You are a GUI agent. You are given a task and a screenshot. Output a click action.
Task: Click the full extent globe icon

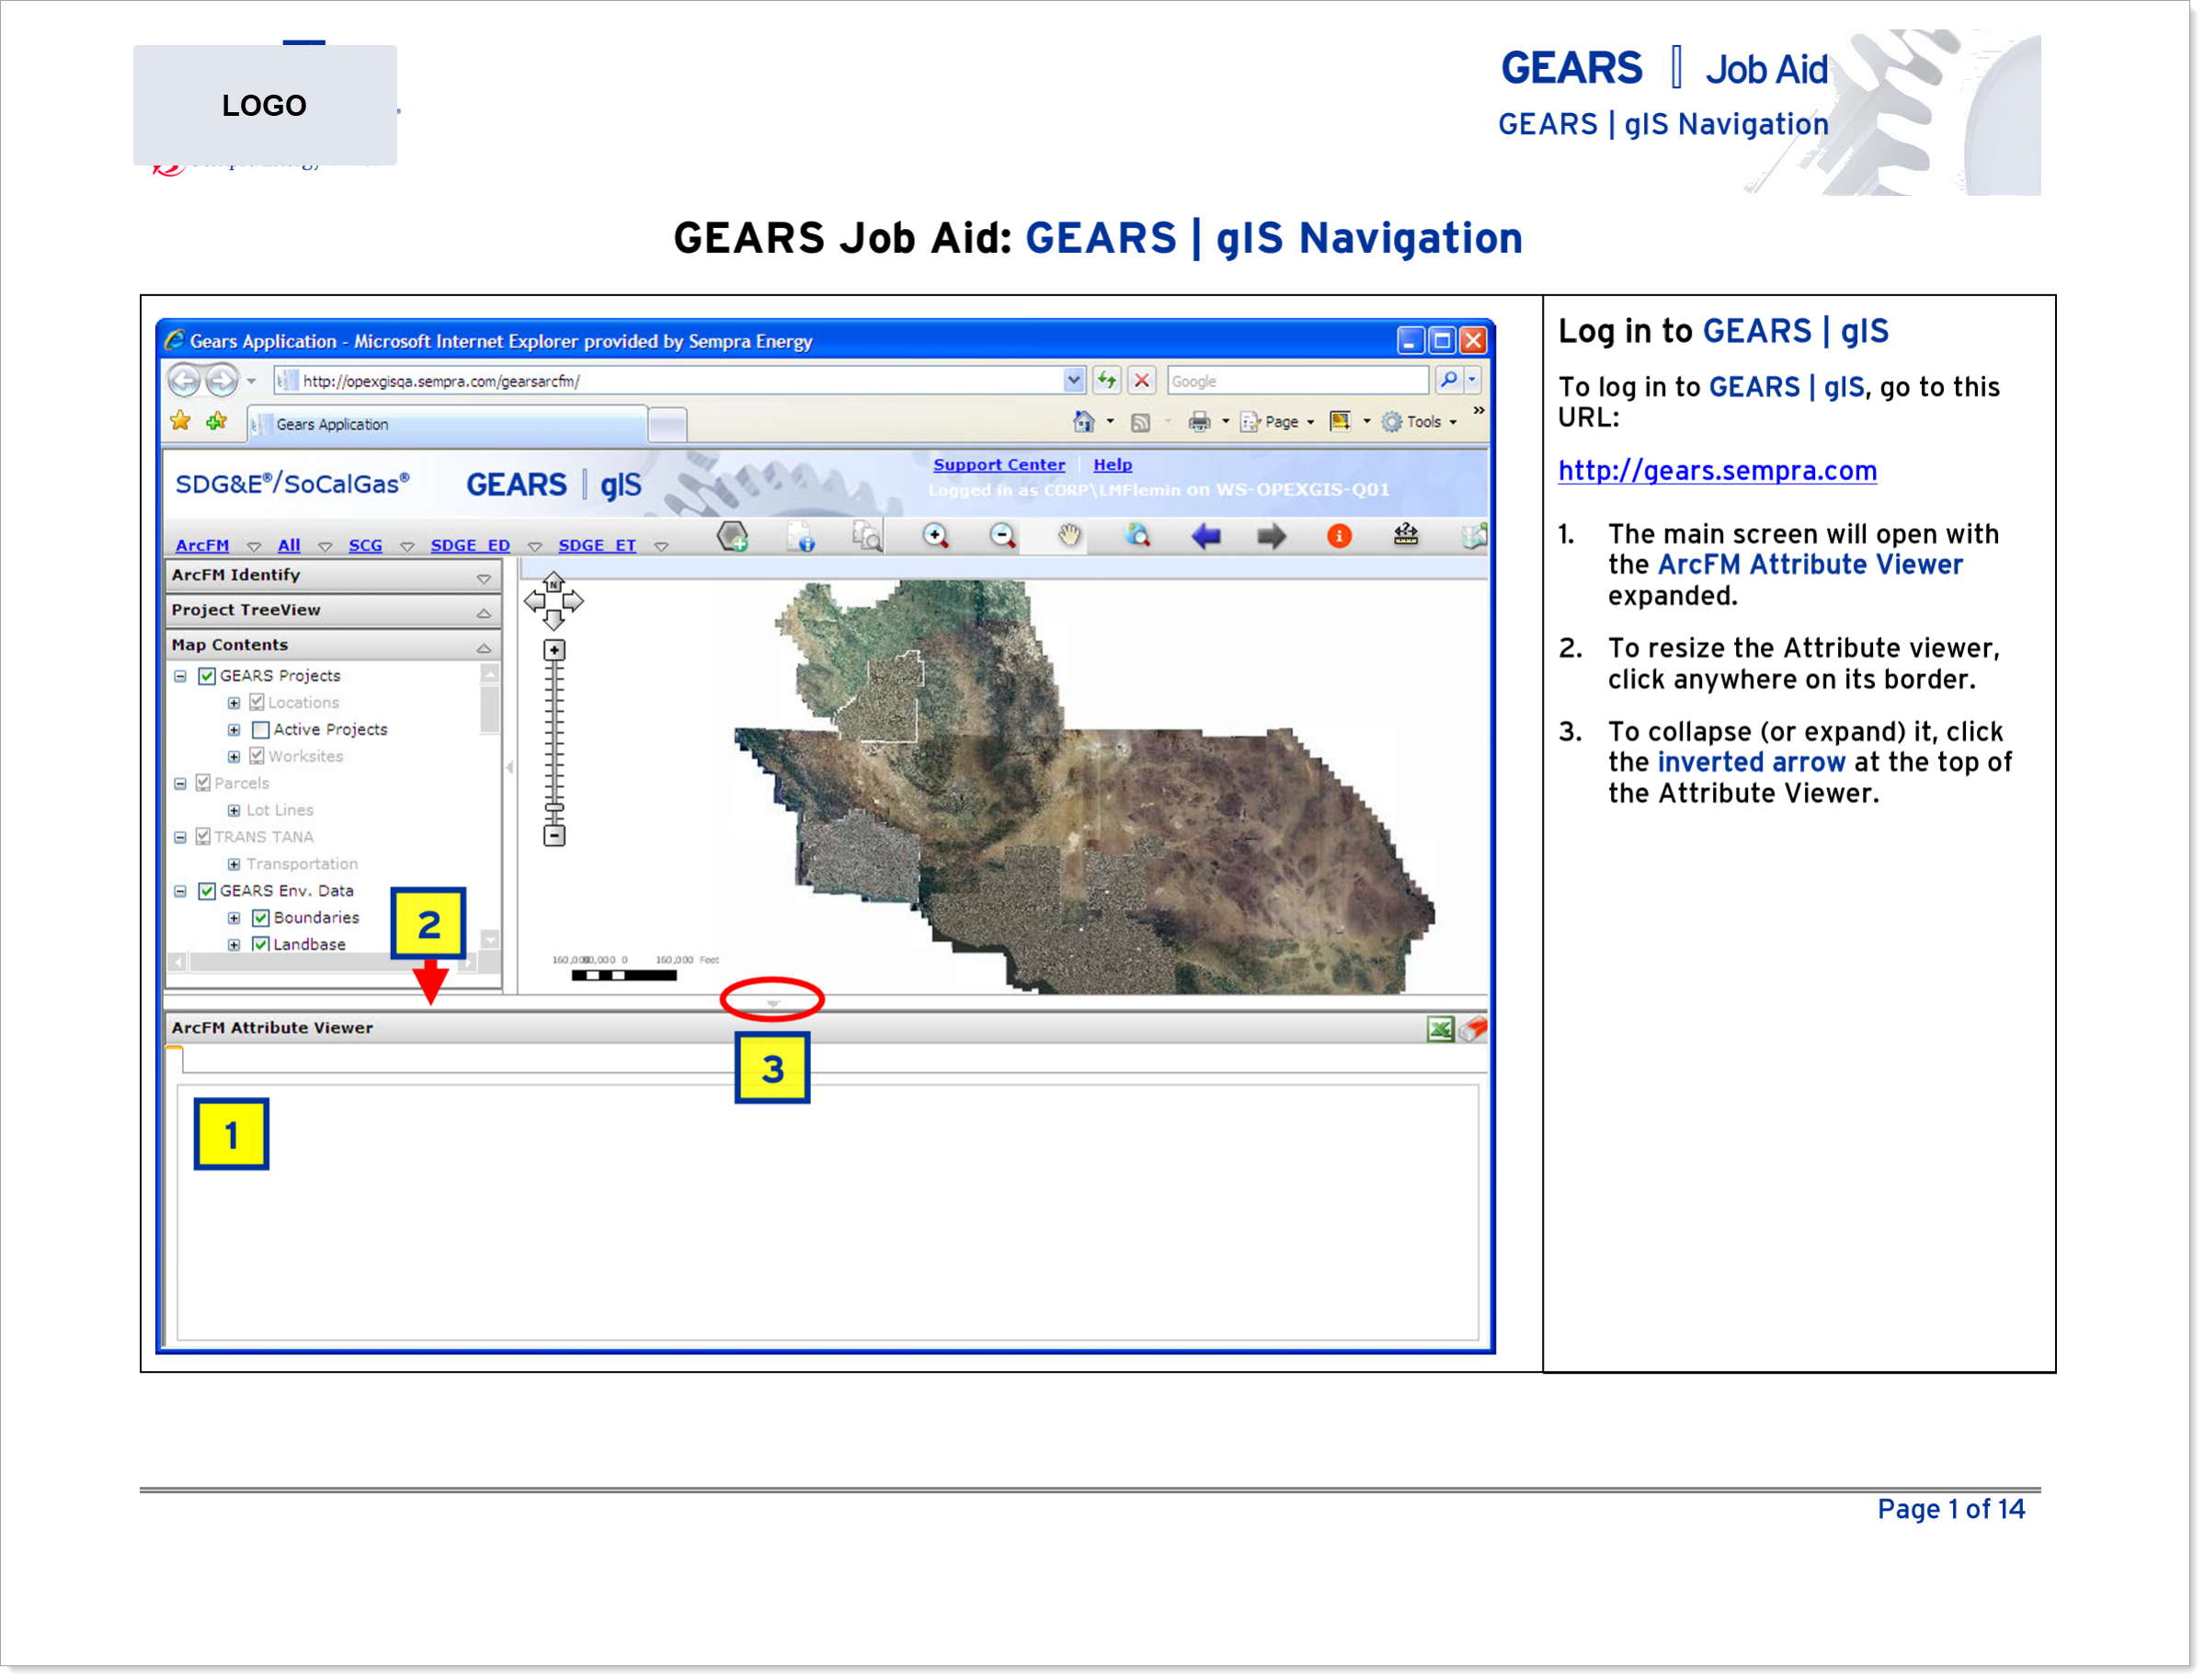[1138, 537]
